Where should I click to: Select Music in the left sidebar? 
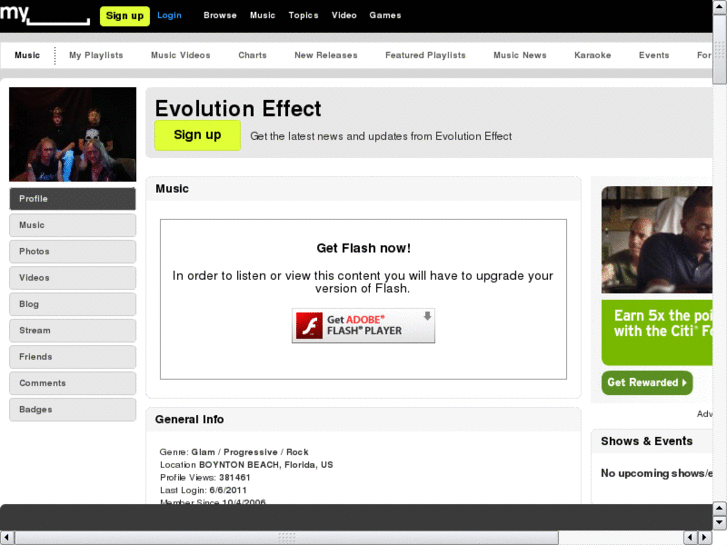(72, 225)
